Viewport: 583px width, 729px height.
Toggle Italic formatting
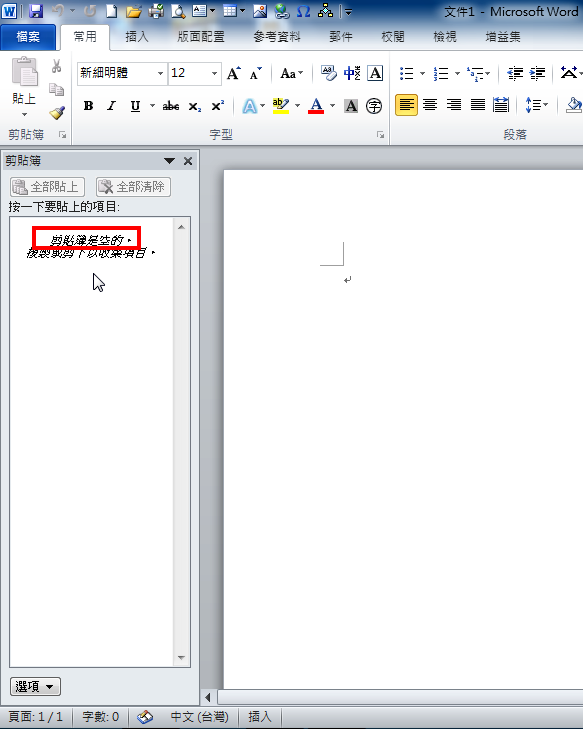pos(111,106)
